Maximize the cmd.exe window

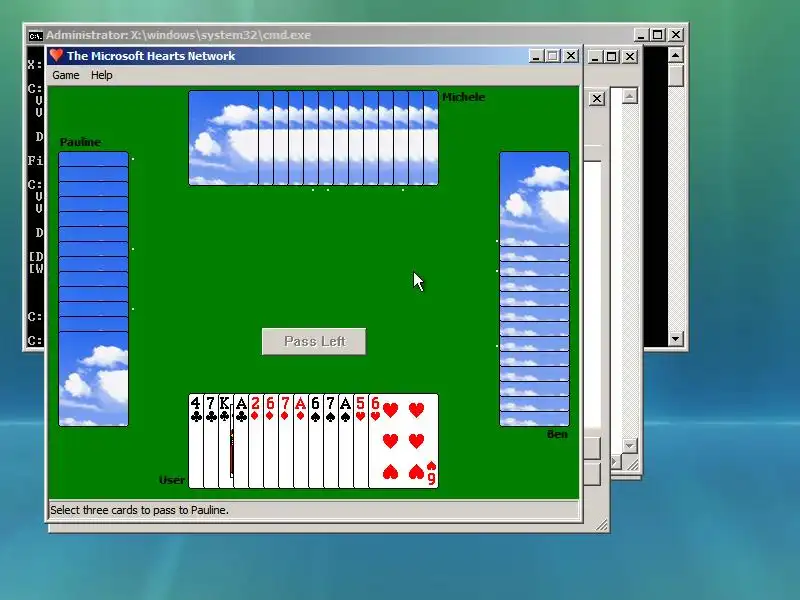click(658, 35)
